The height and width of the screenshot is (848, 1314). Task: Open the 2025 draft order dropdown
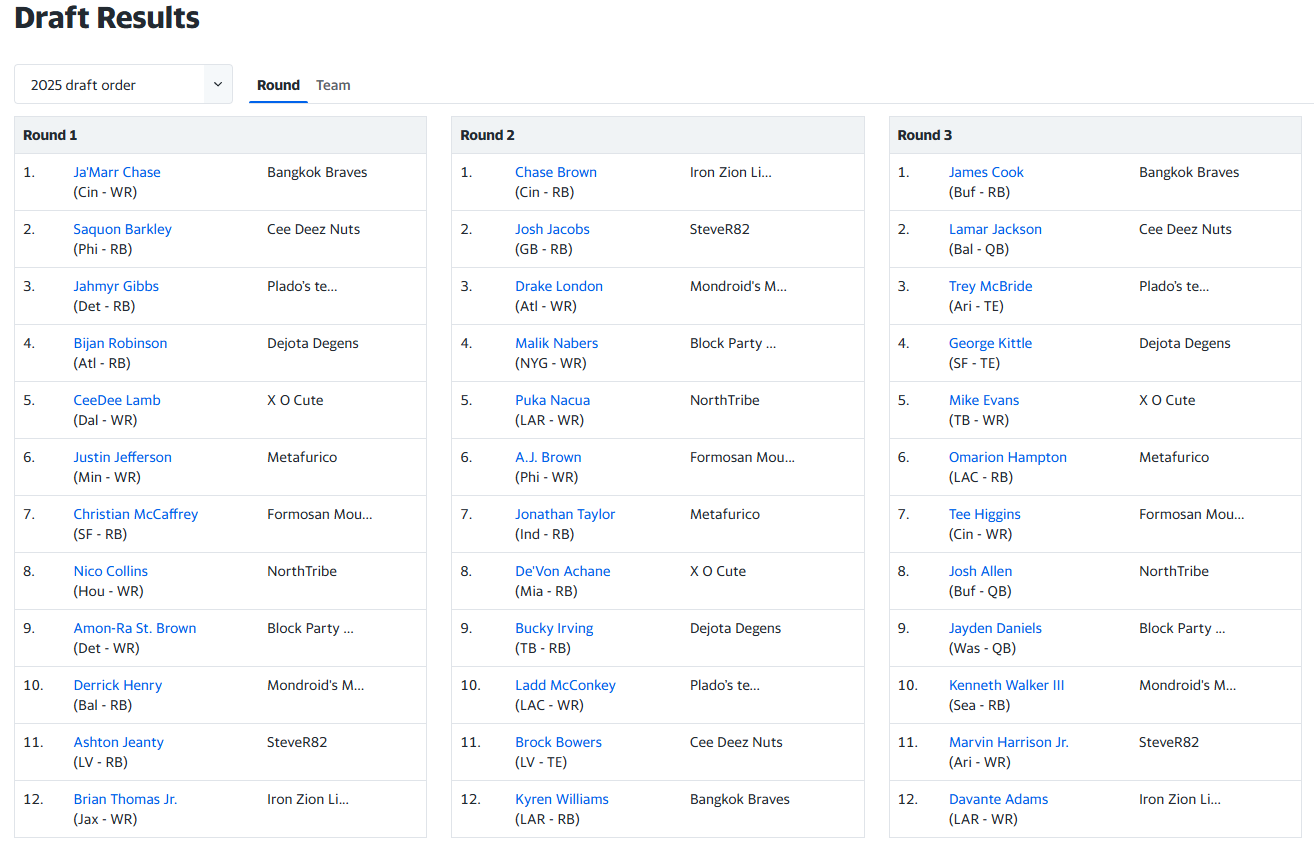coord(123,85)
